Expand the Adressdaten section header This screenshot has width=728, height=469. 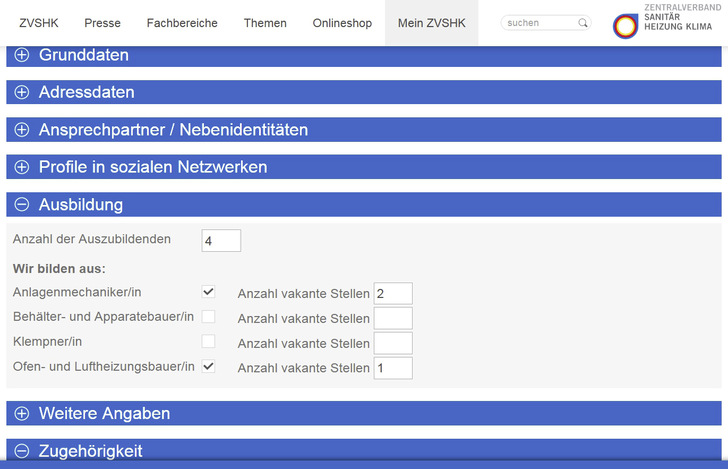click(x=364, y=92)
